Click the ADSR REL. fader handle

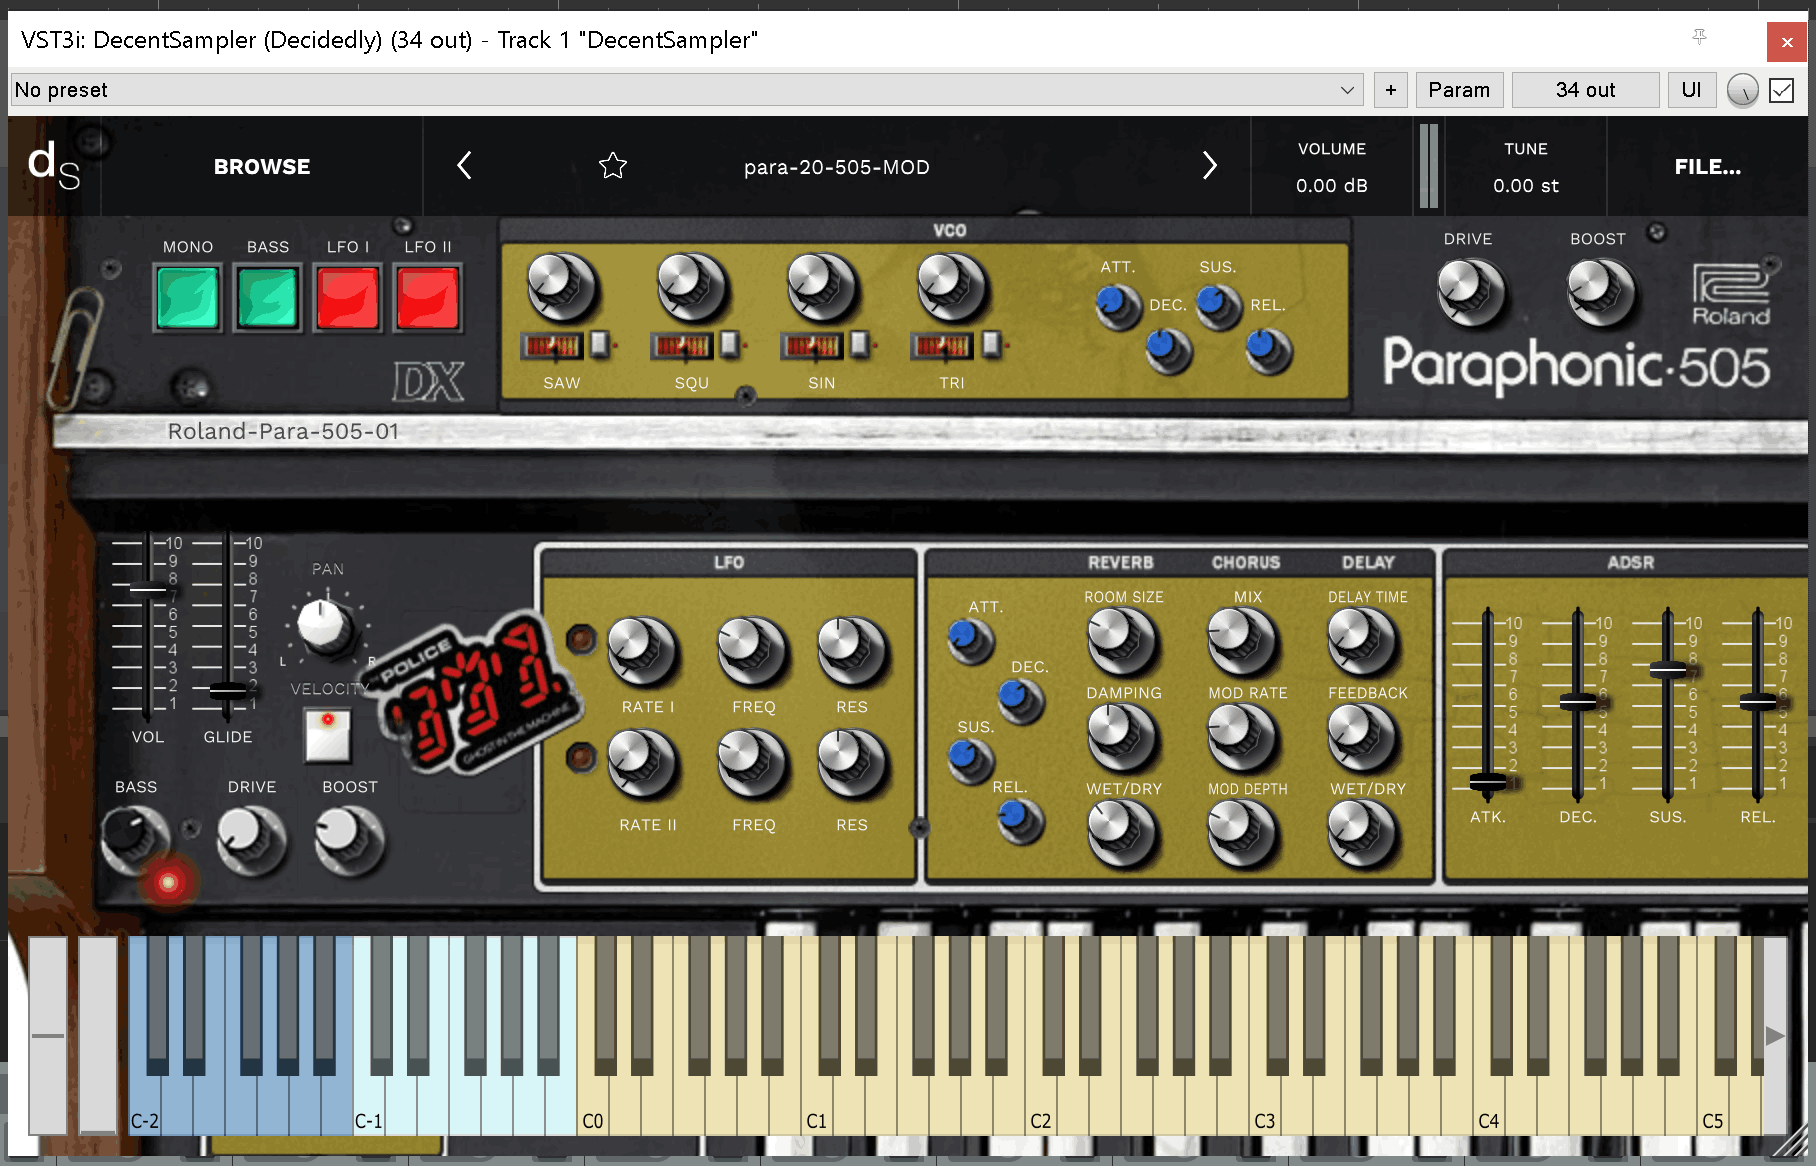click(1757, 702)
